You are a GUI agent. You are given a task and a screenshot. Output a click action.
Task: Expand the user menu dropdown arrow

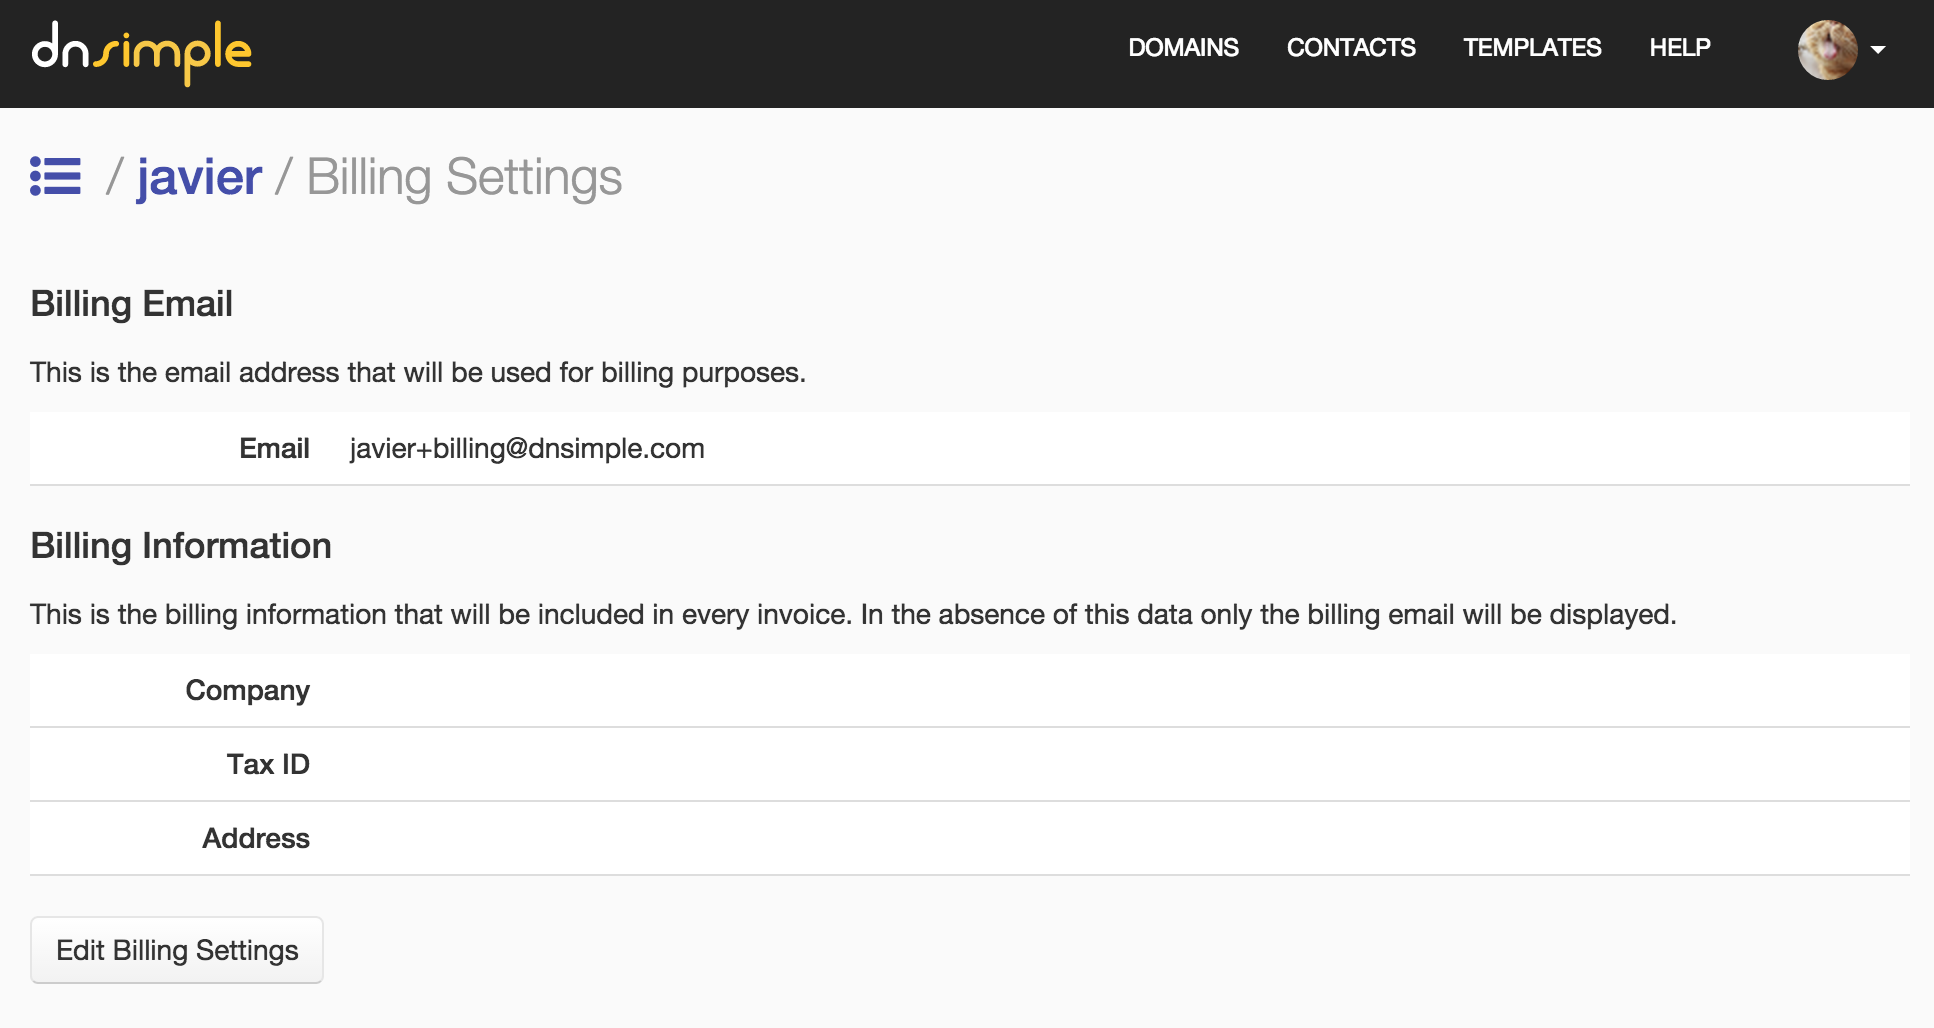[1878, 50]
